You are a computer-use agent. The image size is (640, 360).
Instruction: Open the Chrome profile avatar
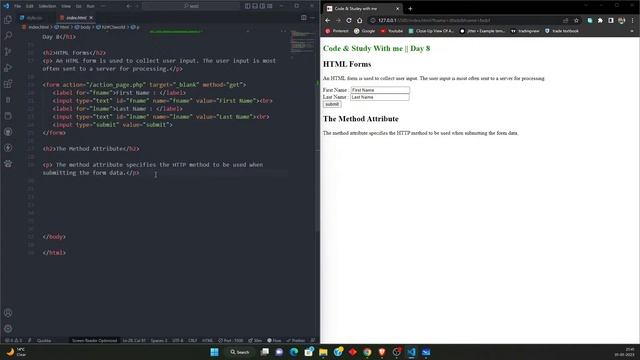pyautogui.click(x=621, y=20)
